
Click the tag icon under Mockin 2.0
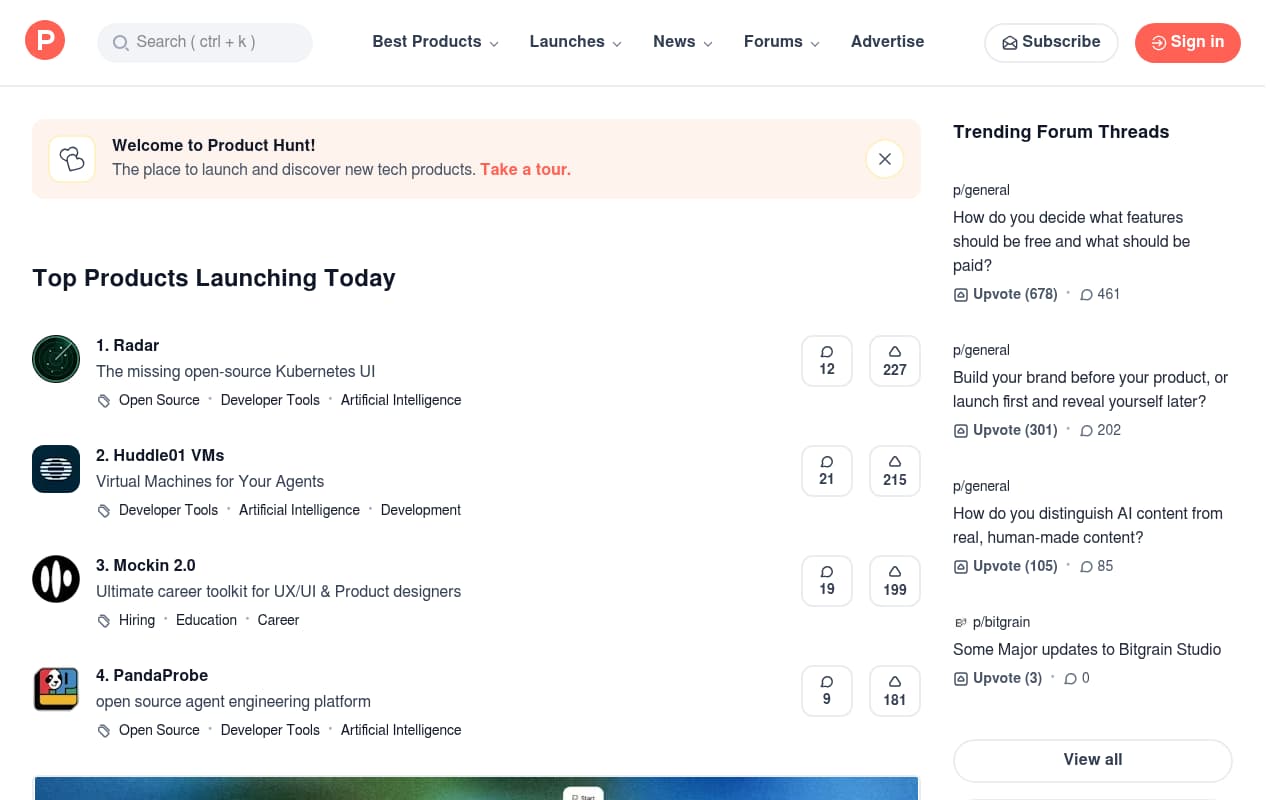(104, 621)
